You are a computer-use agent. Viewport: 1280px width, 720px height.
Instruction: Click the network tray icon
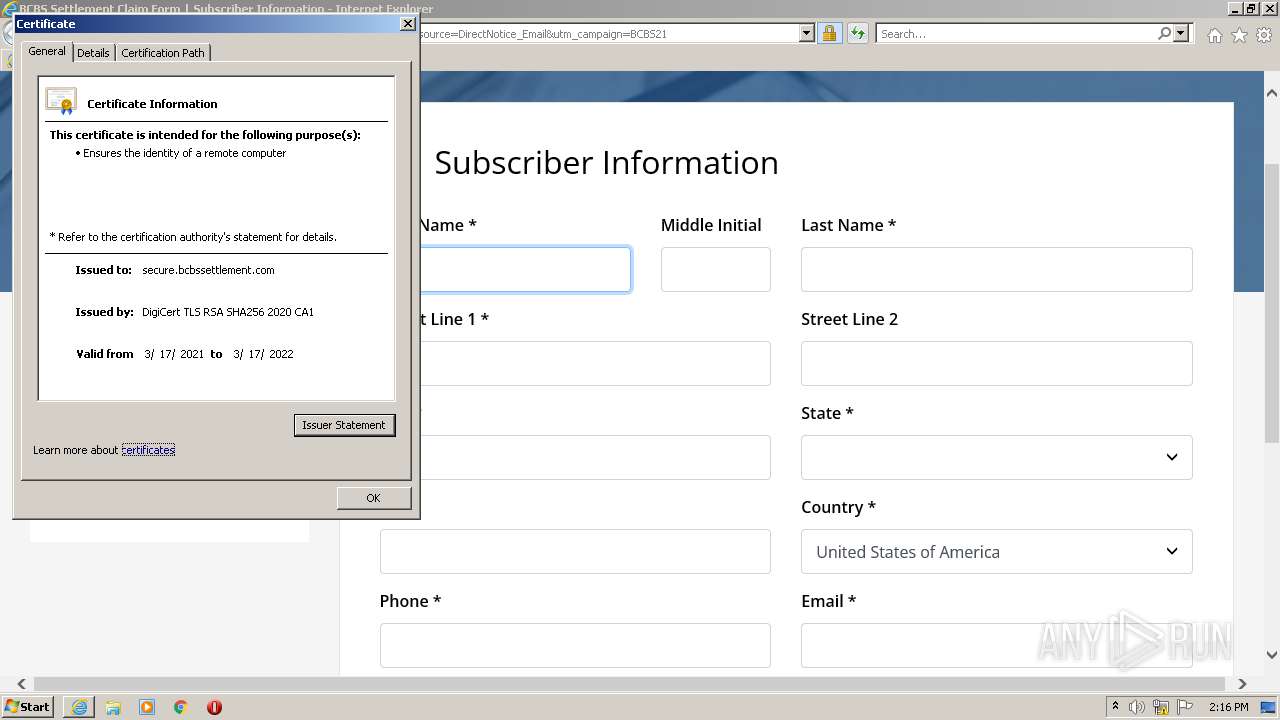pyautogui.click(x=1161, y=707)
